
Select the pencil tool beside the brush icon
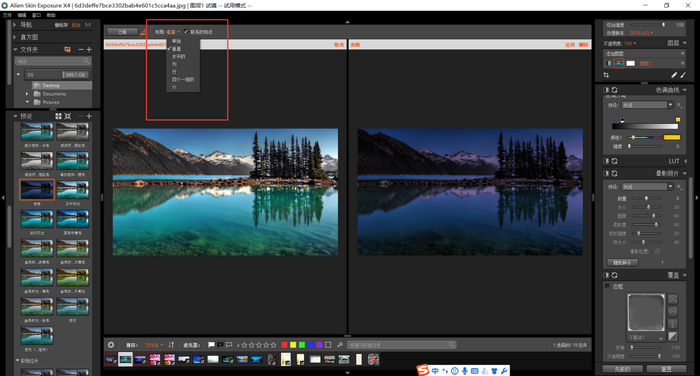pos(674,75)
